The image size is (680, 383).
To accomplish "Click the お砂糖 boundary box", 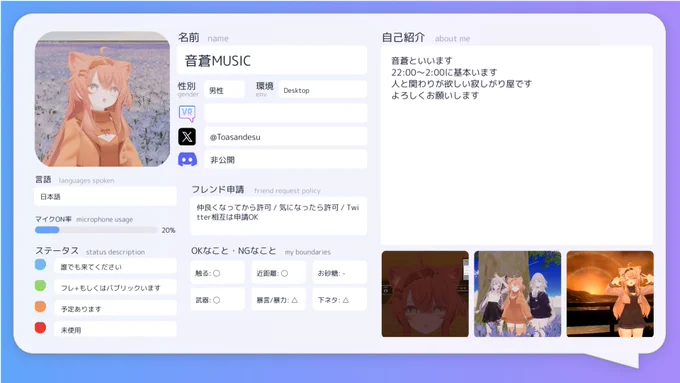I will [340, 273].
